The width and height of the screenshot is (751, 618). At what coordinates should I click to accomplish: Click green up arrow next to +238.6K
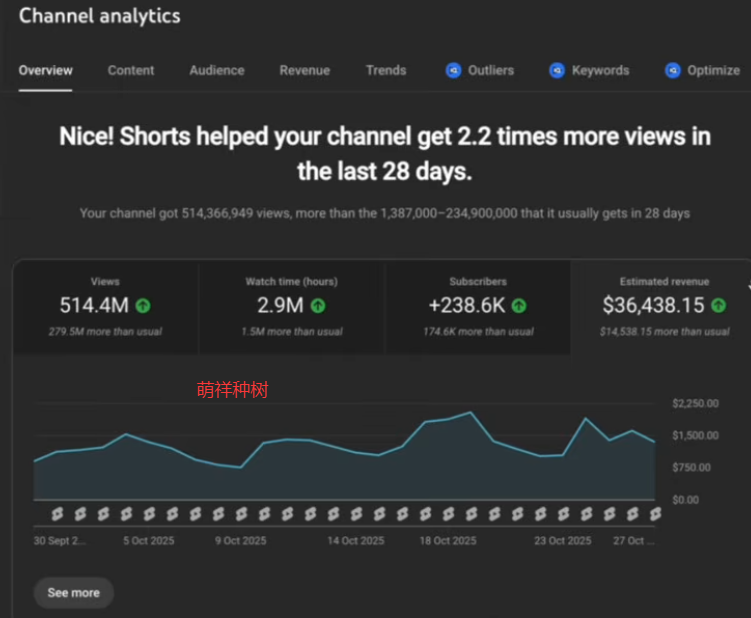[519, 306]
